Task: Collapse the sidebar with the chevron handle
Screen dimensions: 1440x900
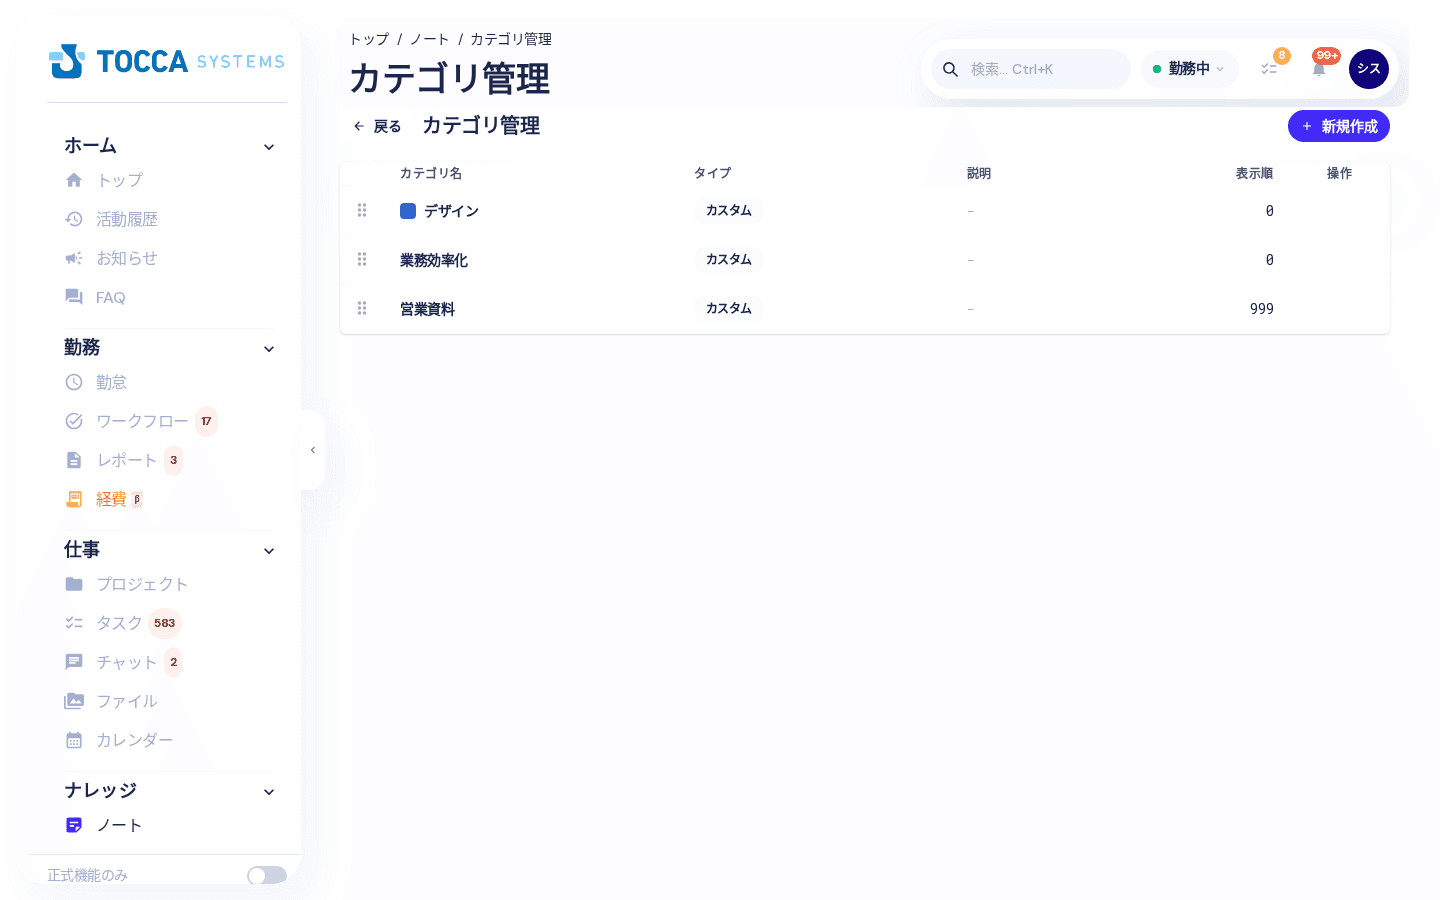Action: pos(313,450)
